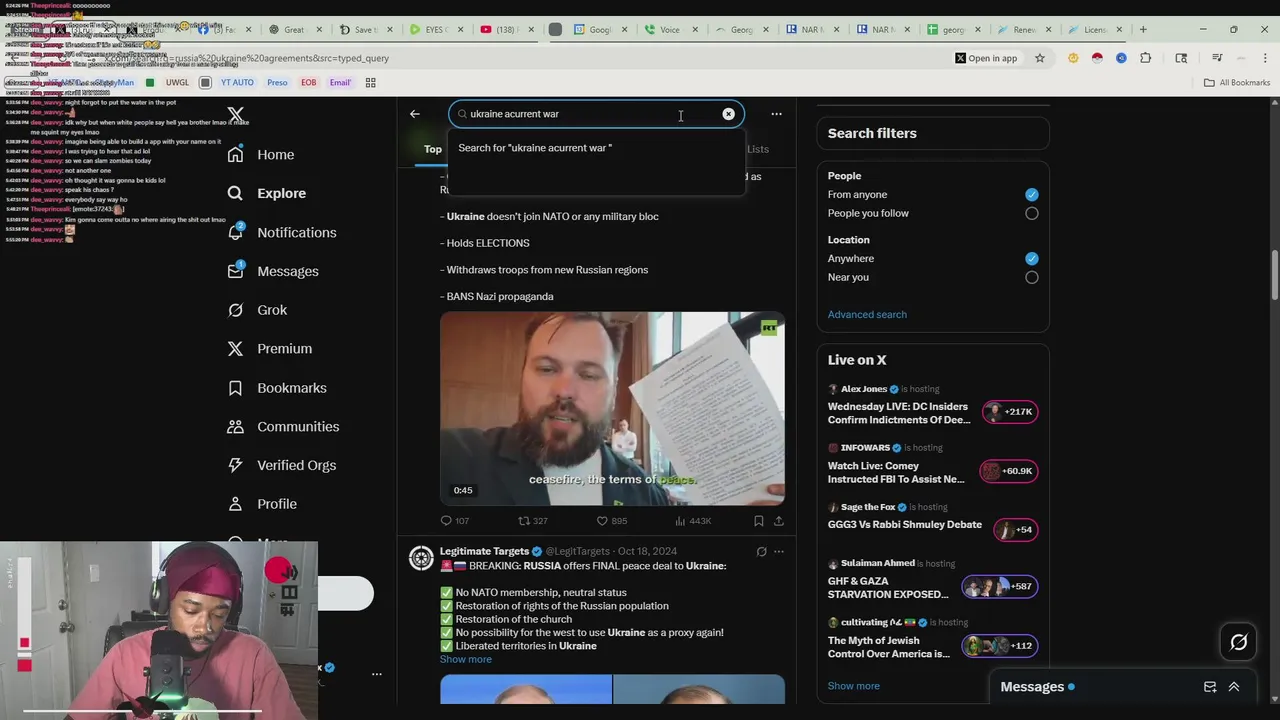Open the EOB bookmark

click(x=309, y=83)
